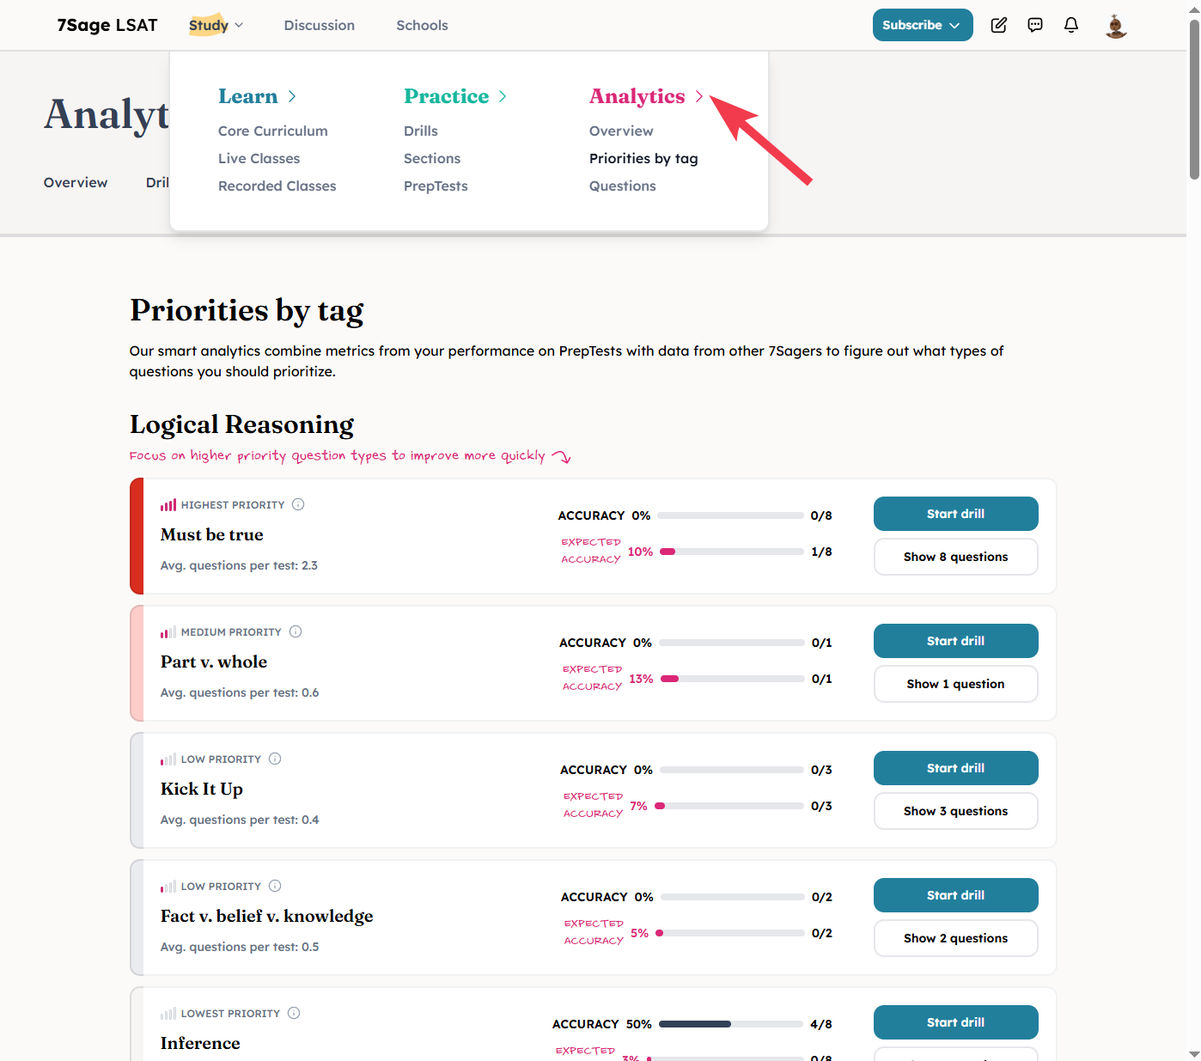Image resolution: width=1201 pixels, height=1061 pixels.
Task: Collapse the Study dropdown menu
Action: pyautogui.click(x=216, y=25)
